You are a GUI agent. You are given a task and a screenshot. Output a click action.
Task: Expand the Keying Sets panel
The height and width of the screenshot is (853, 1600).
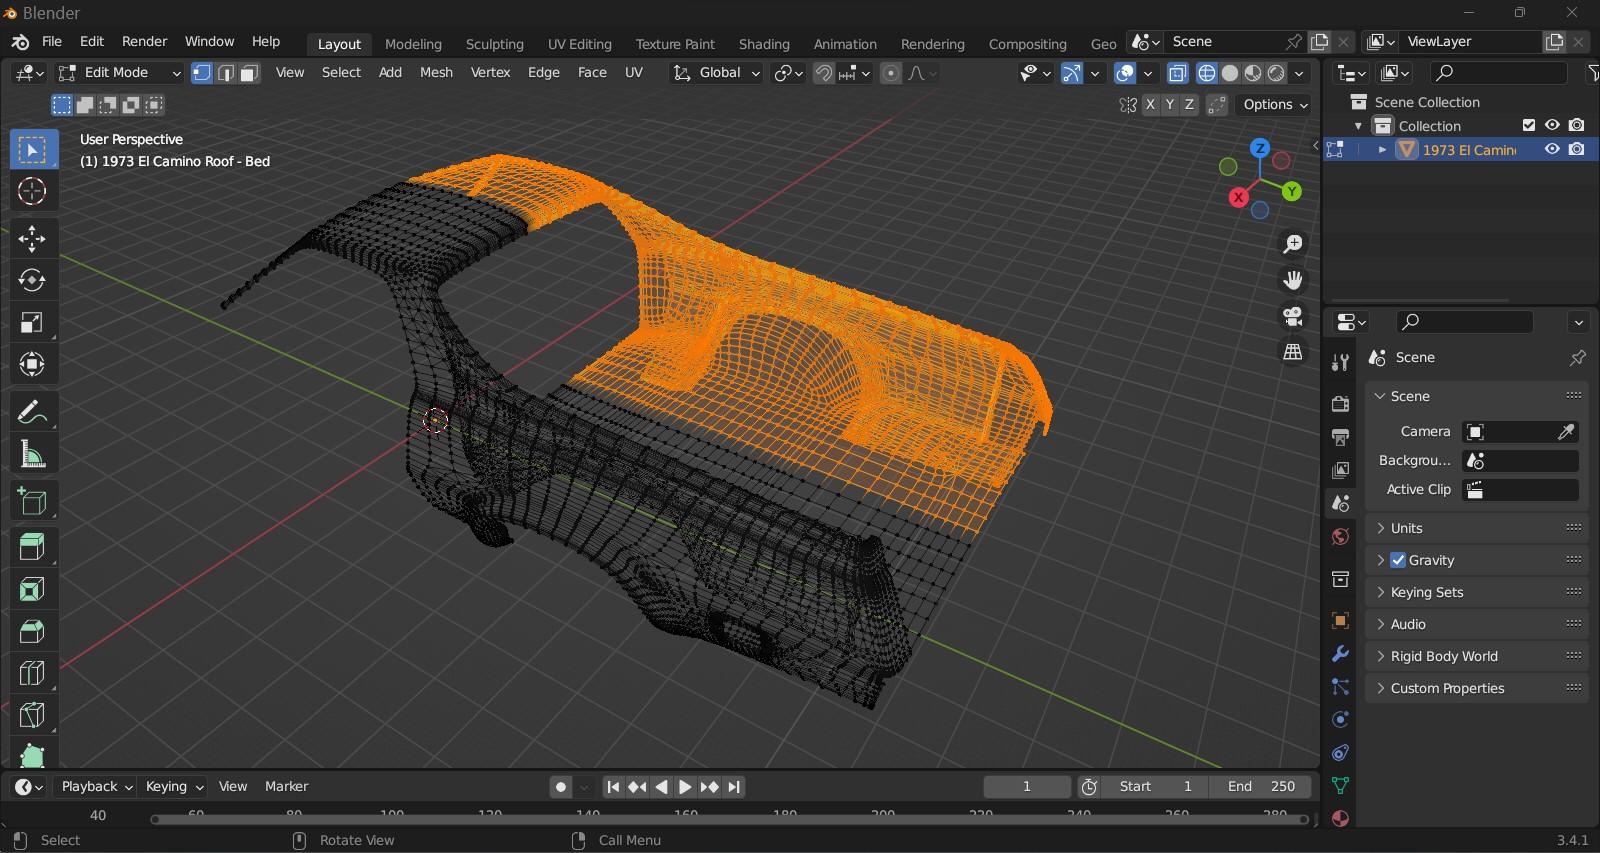[1476, 592]
